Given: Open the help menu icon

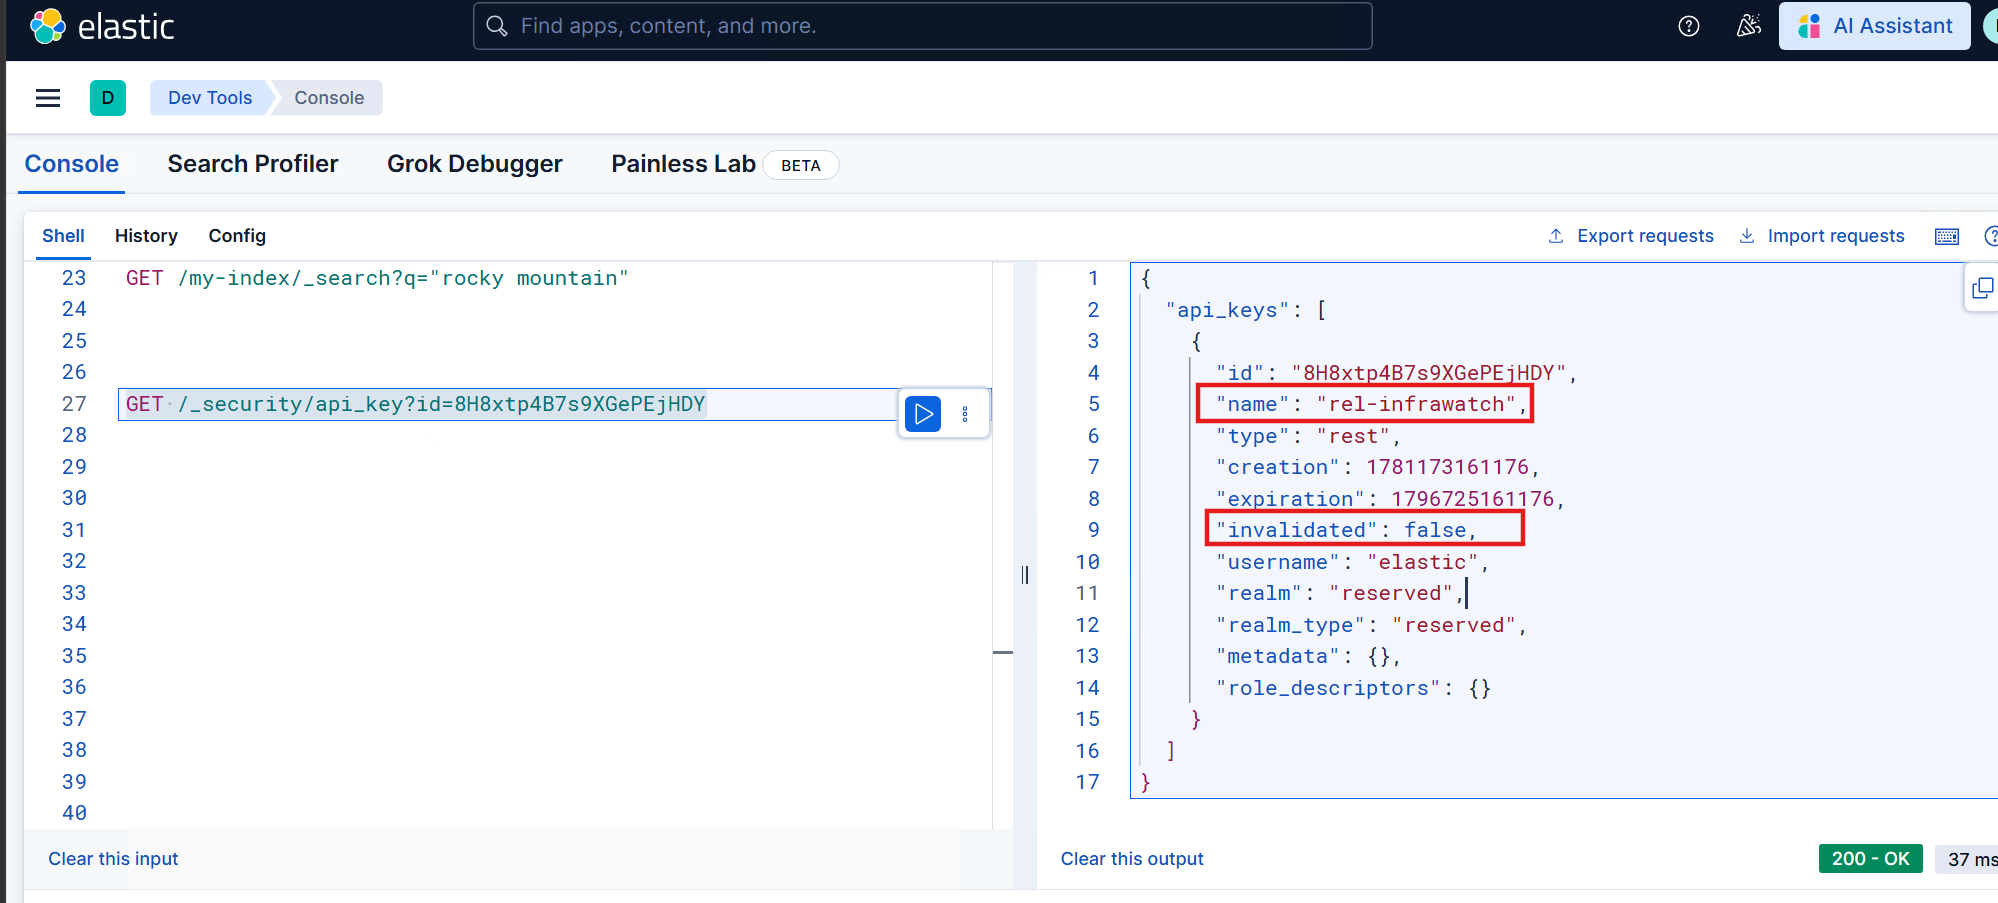Looking at the screenshot, I should pos(1689,26).
